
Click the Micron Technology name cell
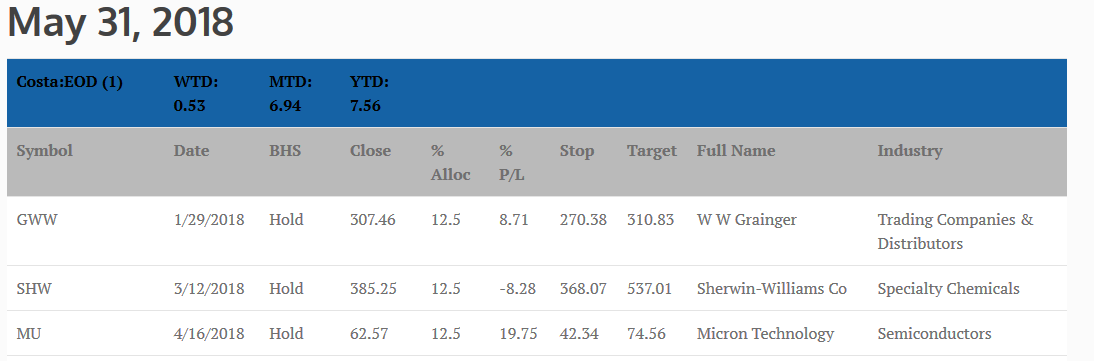tap(765, 334)
